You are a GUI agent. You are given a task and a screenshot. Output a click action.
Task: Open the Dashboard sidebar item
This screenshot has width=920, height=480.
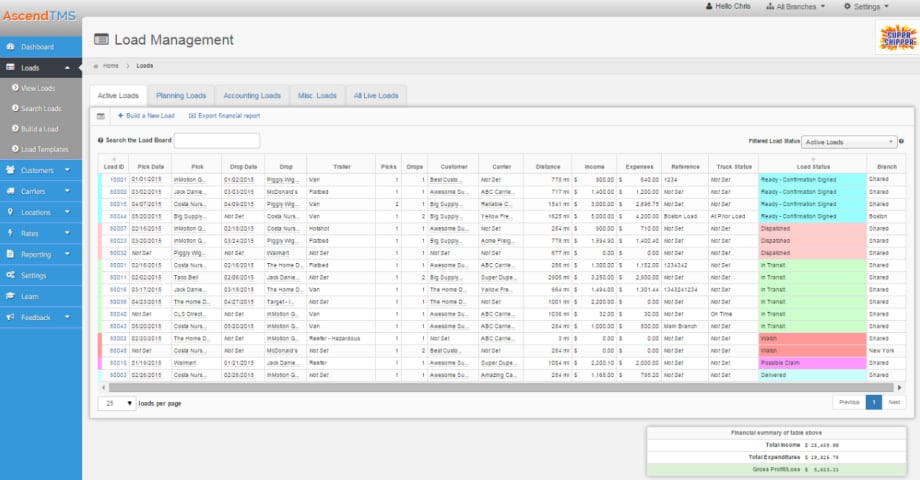(x=40, y=47)
